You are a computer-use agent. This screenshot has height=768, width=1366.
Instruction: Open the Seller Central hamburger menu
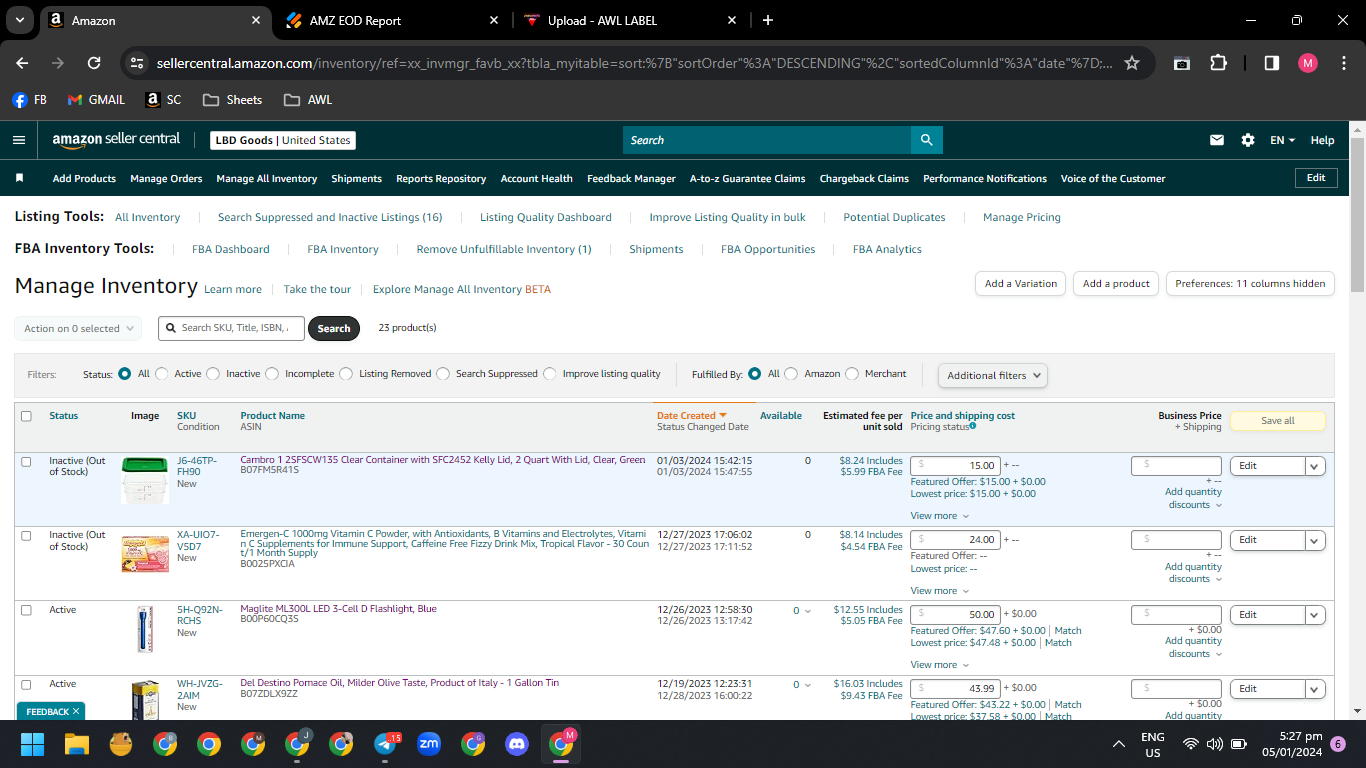[18, 140]
